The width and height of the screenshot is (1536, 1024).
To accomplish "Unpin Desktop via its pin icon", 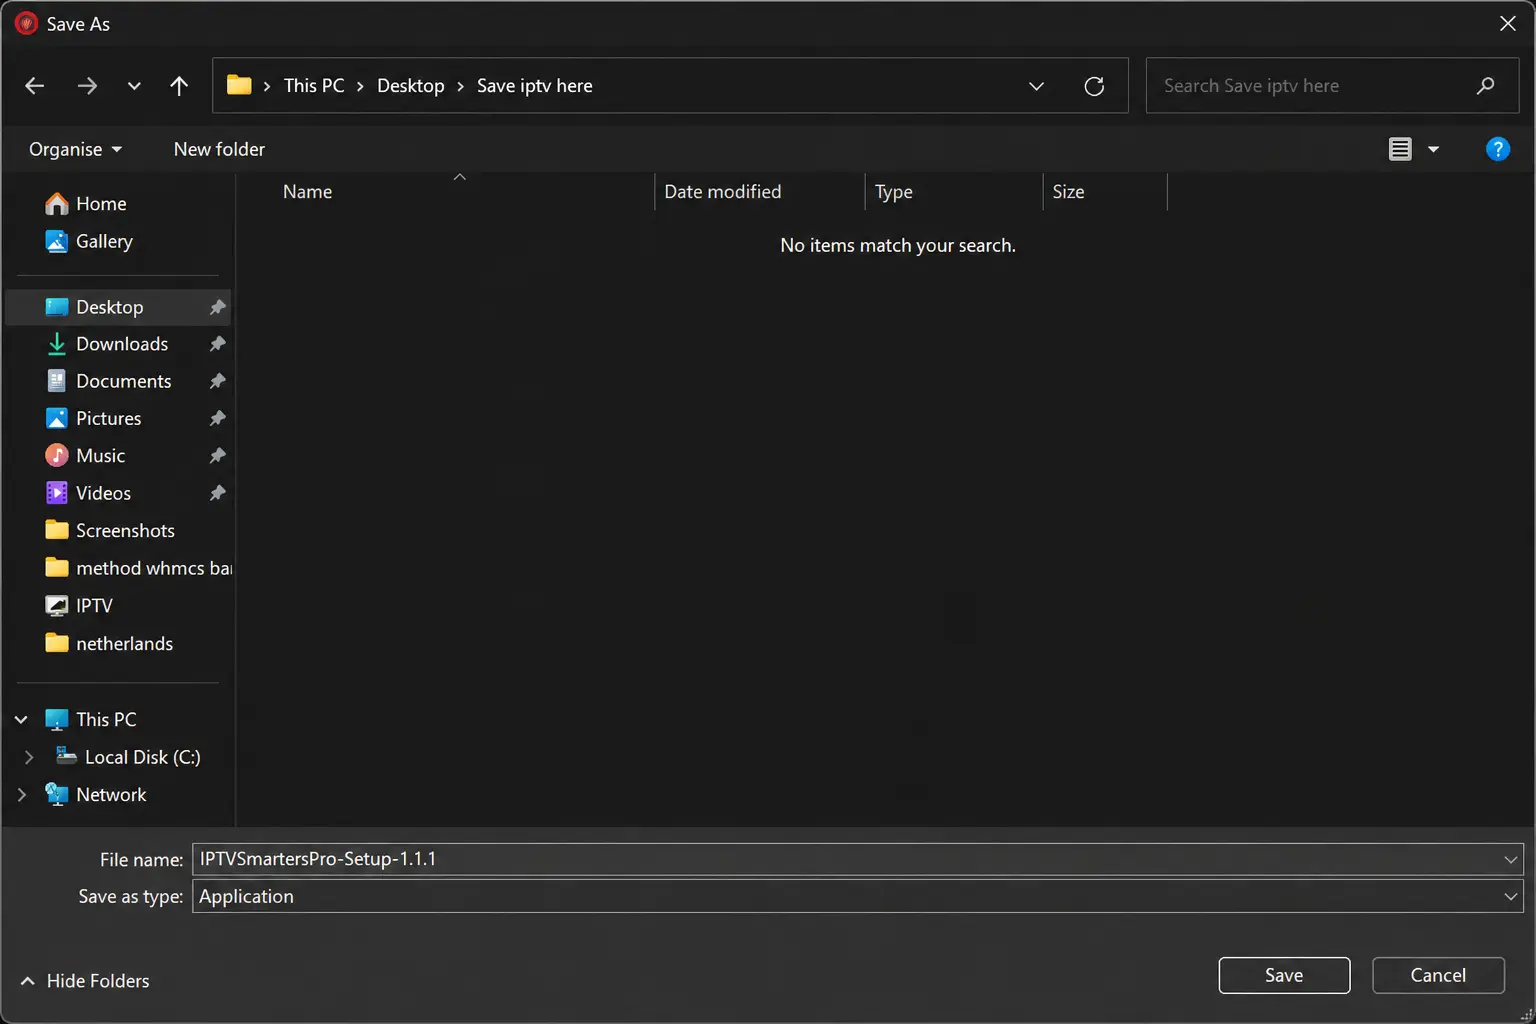I will point(217,307).
